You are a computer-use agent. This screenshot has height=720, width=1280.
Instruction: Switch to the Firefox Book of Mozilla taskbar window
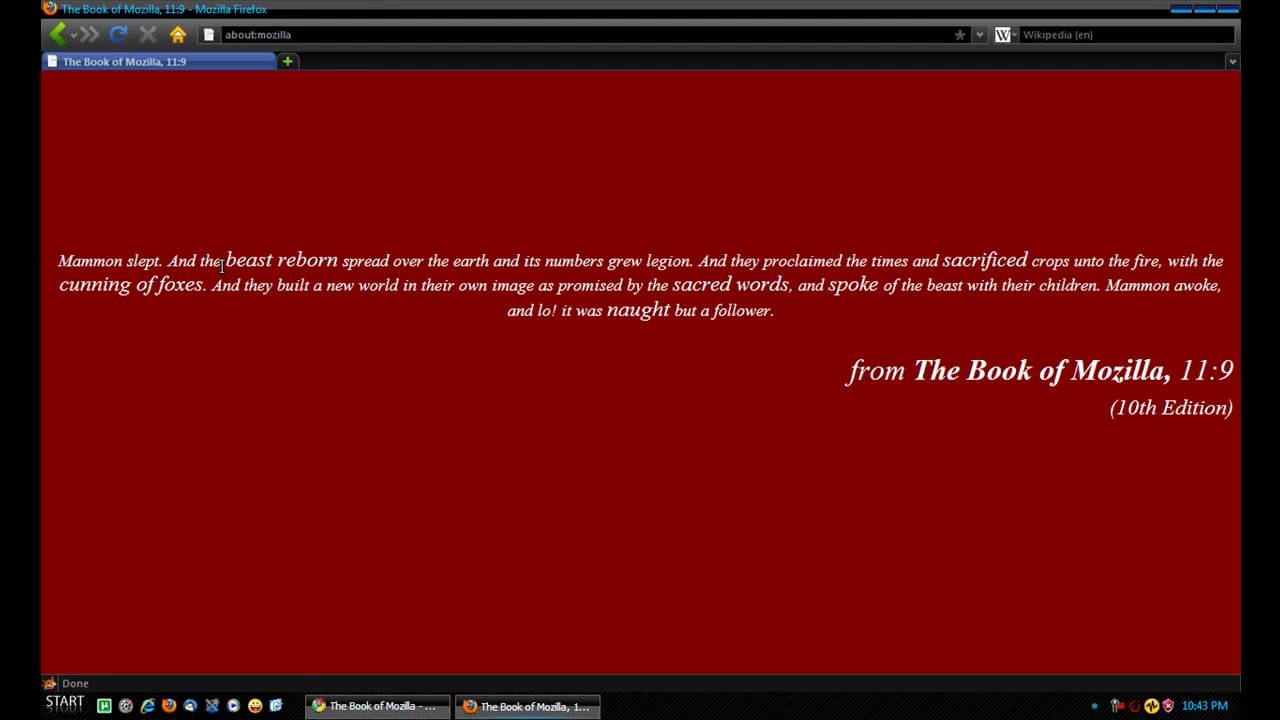pos(528,706)
